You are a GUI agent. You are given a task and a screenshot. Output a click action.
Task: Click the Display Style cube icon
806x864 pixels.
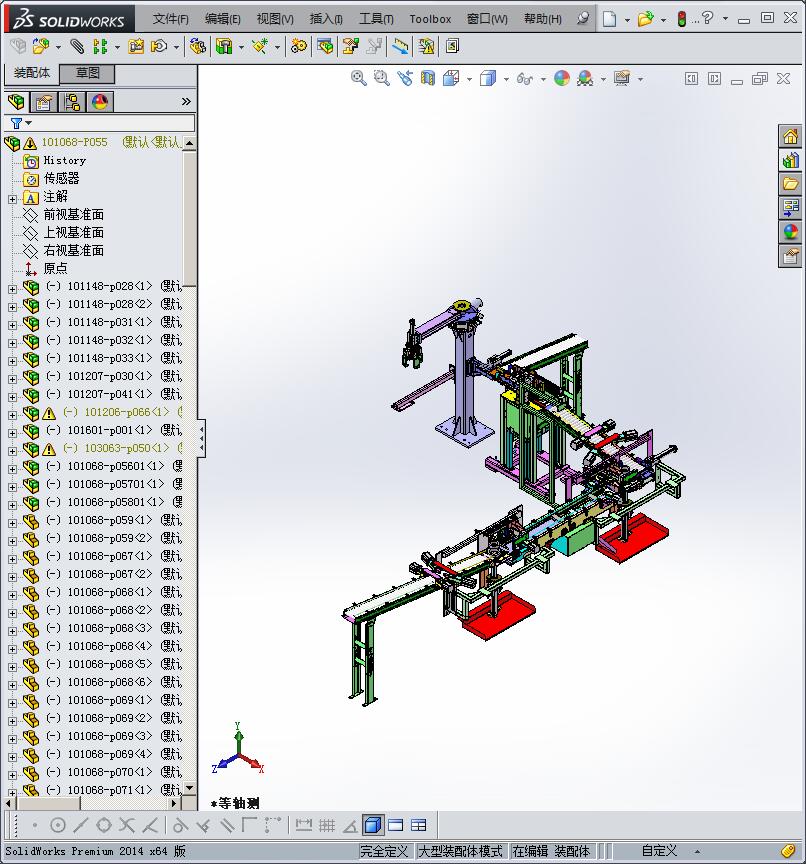488,78
